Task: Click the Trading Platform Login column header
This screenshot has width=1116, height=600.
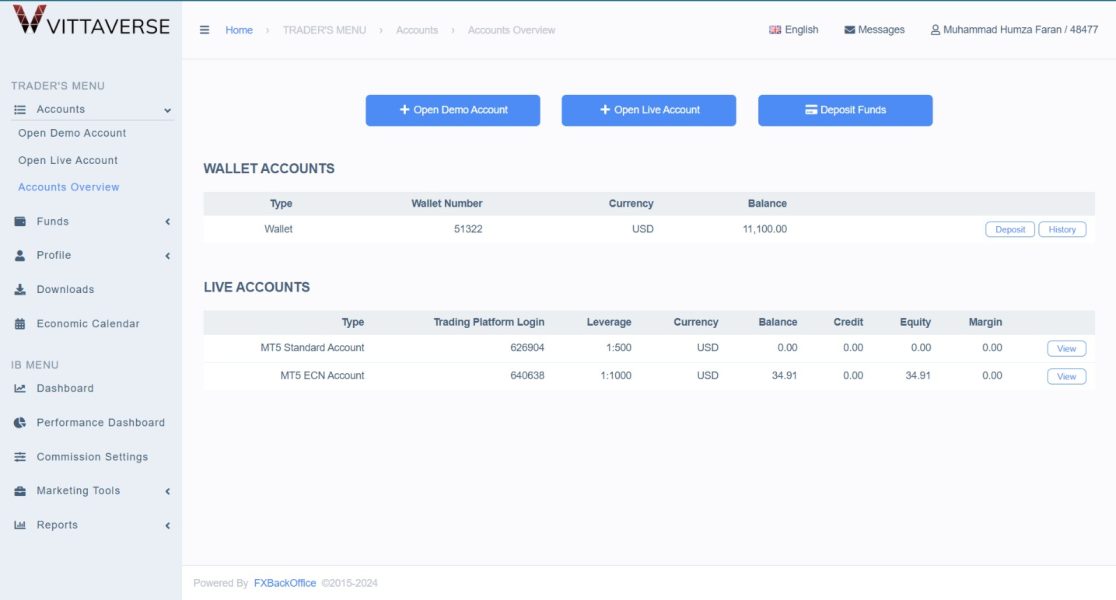Action: coord(489,322)
